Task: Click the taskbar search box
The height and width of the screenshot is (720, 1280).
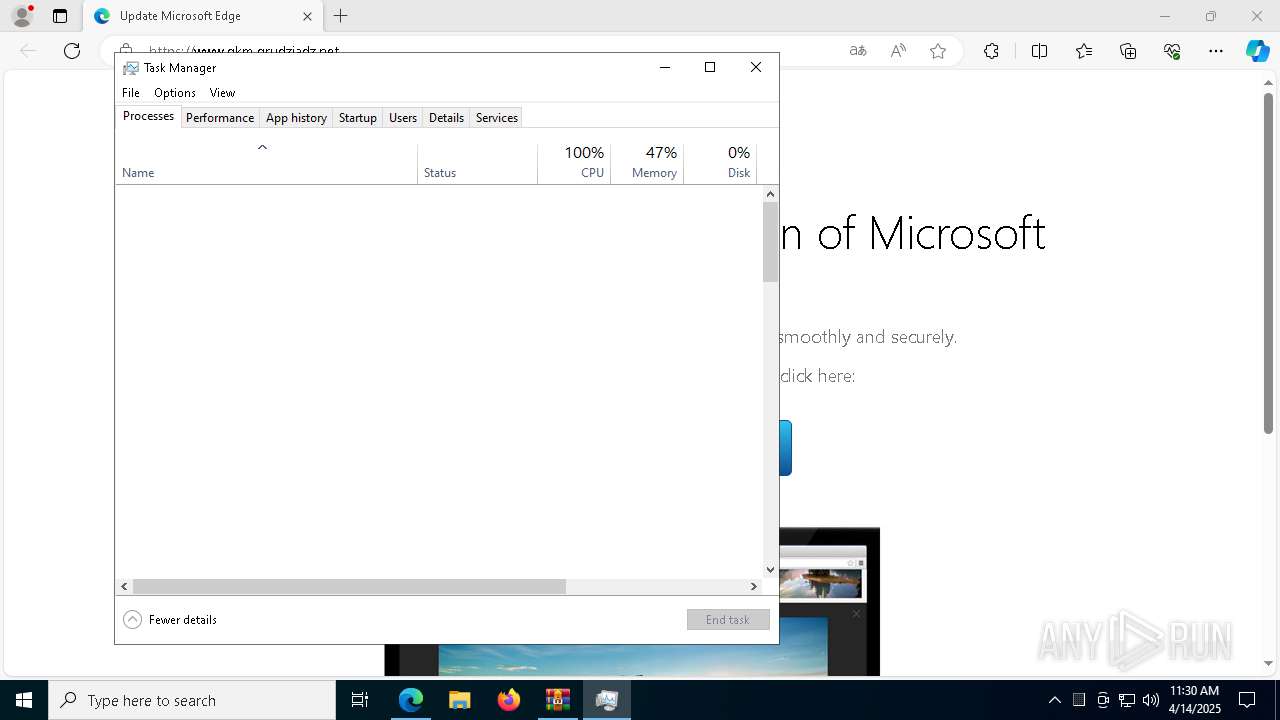Action: (192, 700)
